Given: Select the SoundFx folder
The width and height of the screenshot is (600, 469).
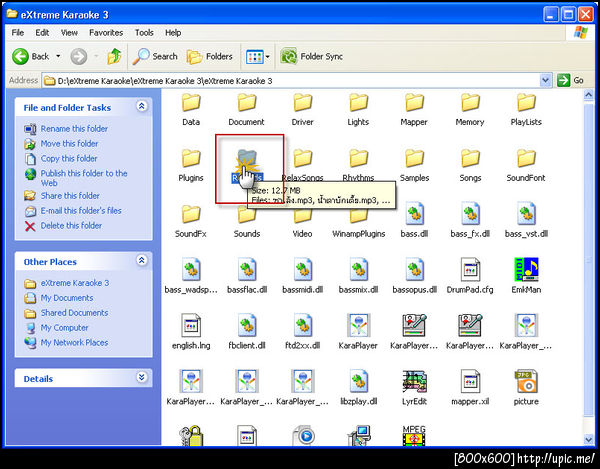Looking at the screenshot, I should (191, 221).
